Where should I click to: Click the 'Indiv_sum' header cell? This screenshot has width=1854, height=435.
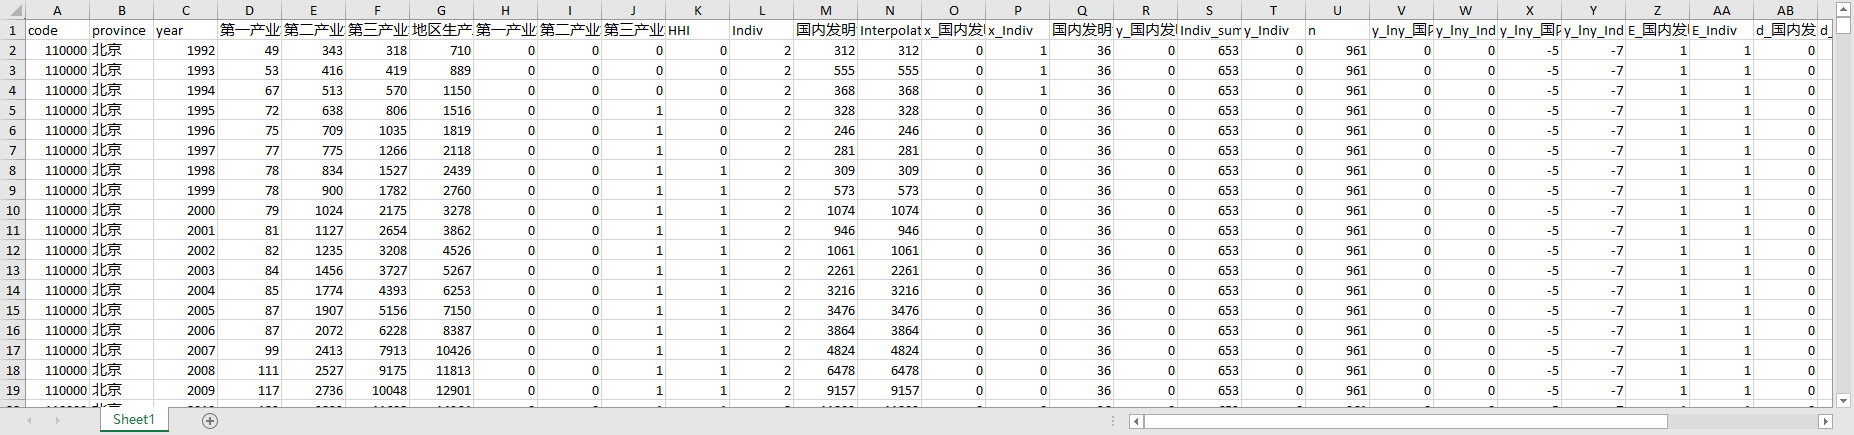[1209, 30]
